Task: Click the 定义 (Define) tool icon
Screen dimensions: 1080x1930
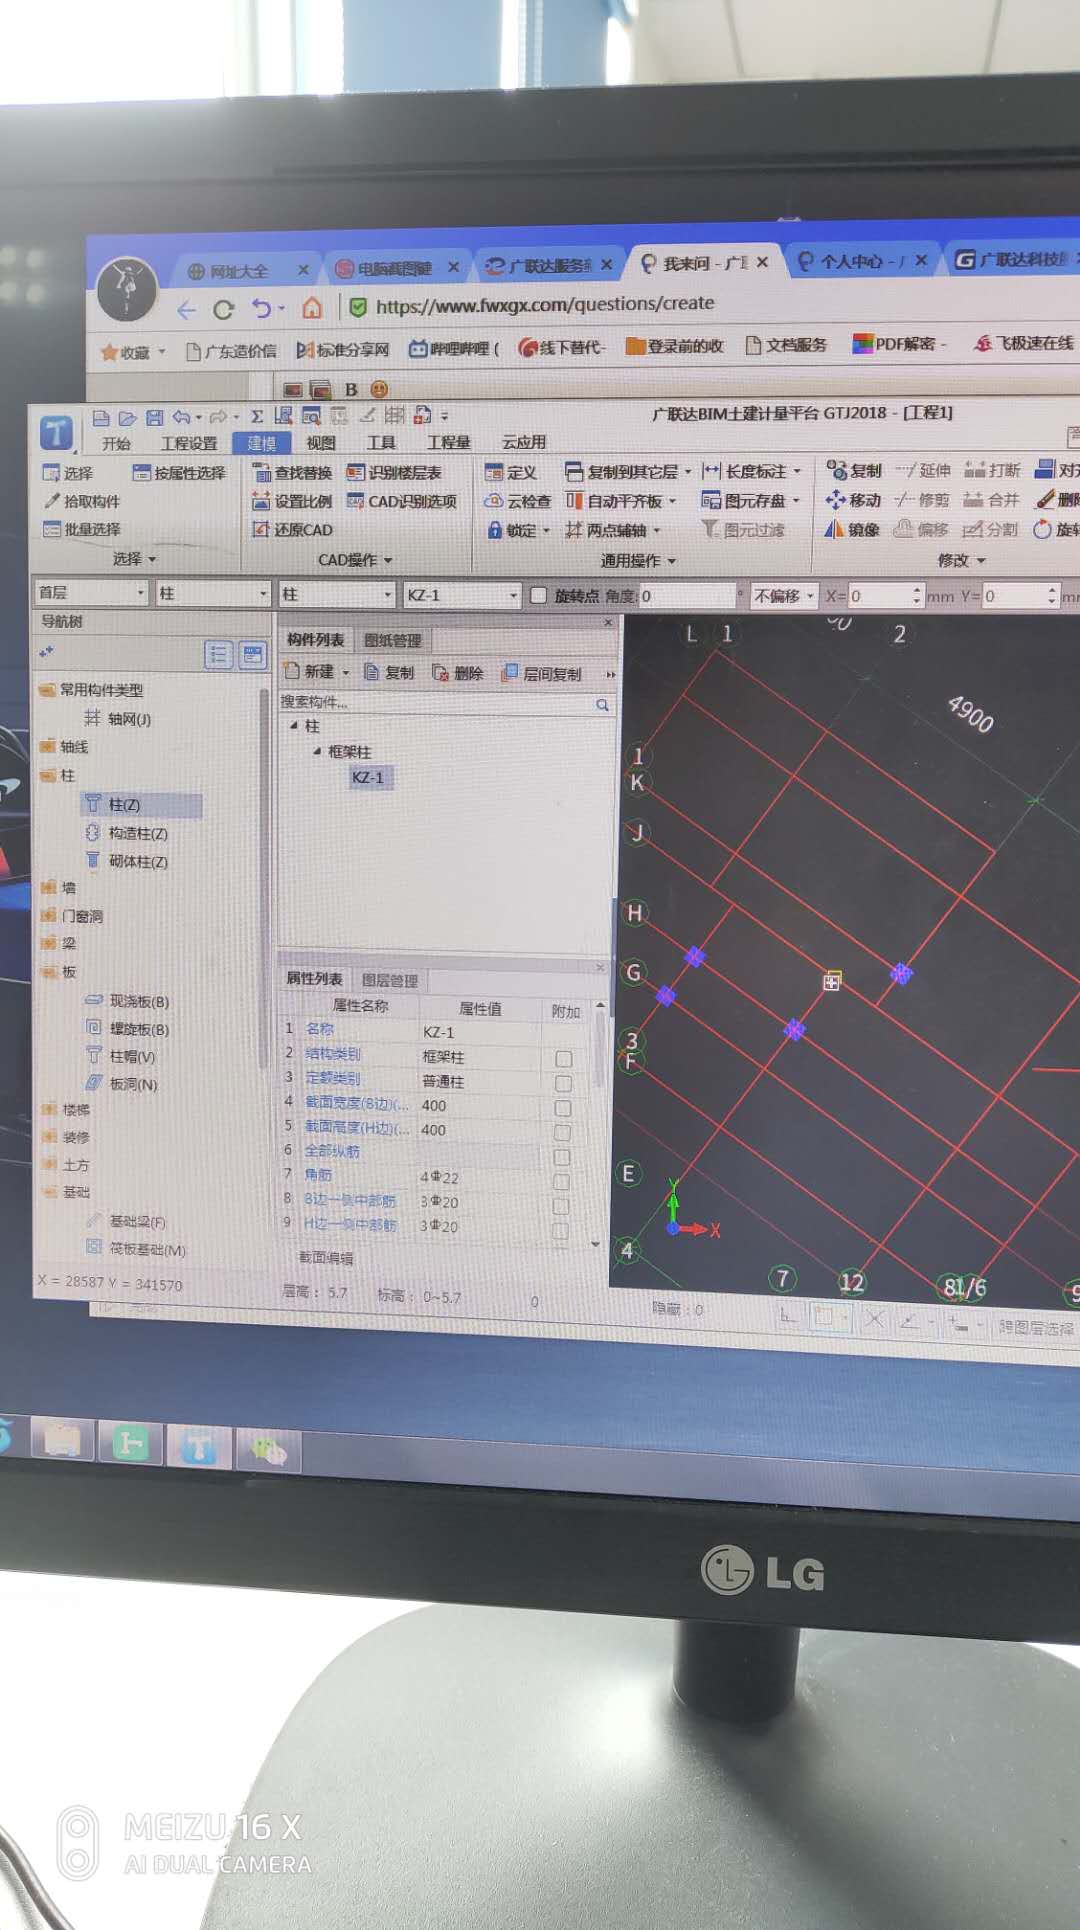Action: [493, 472]
